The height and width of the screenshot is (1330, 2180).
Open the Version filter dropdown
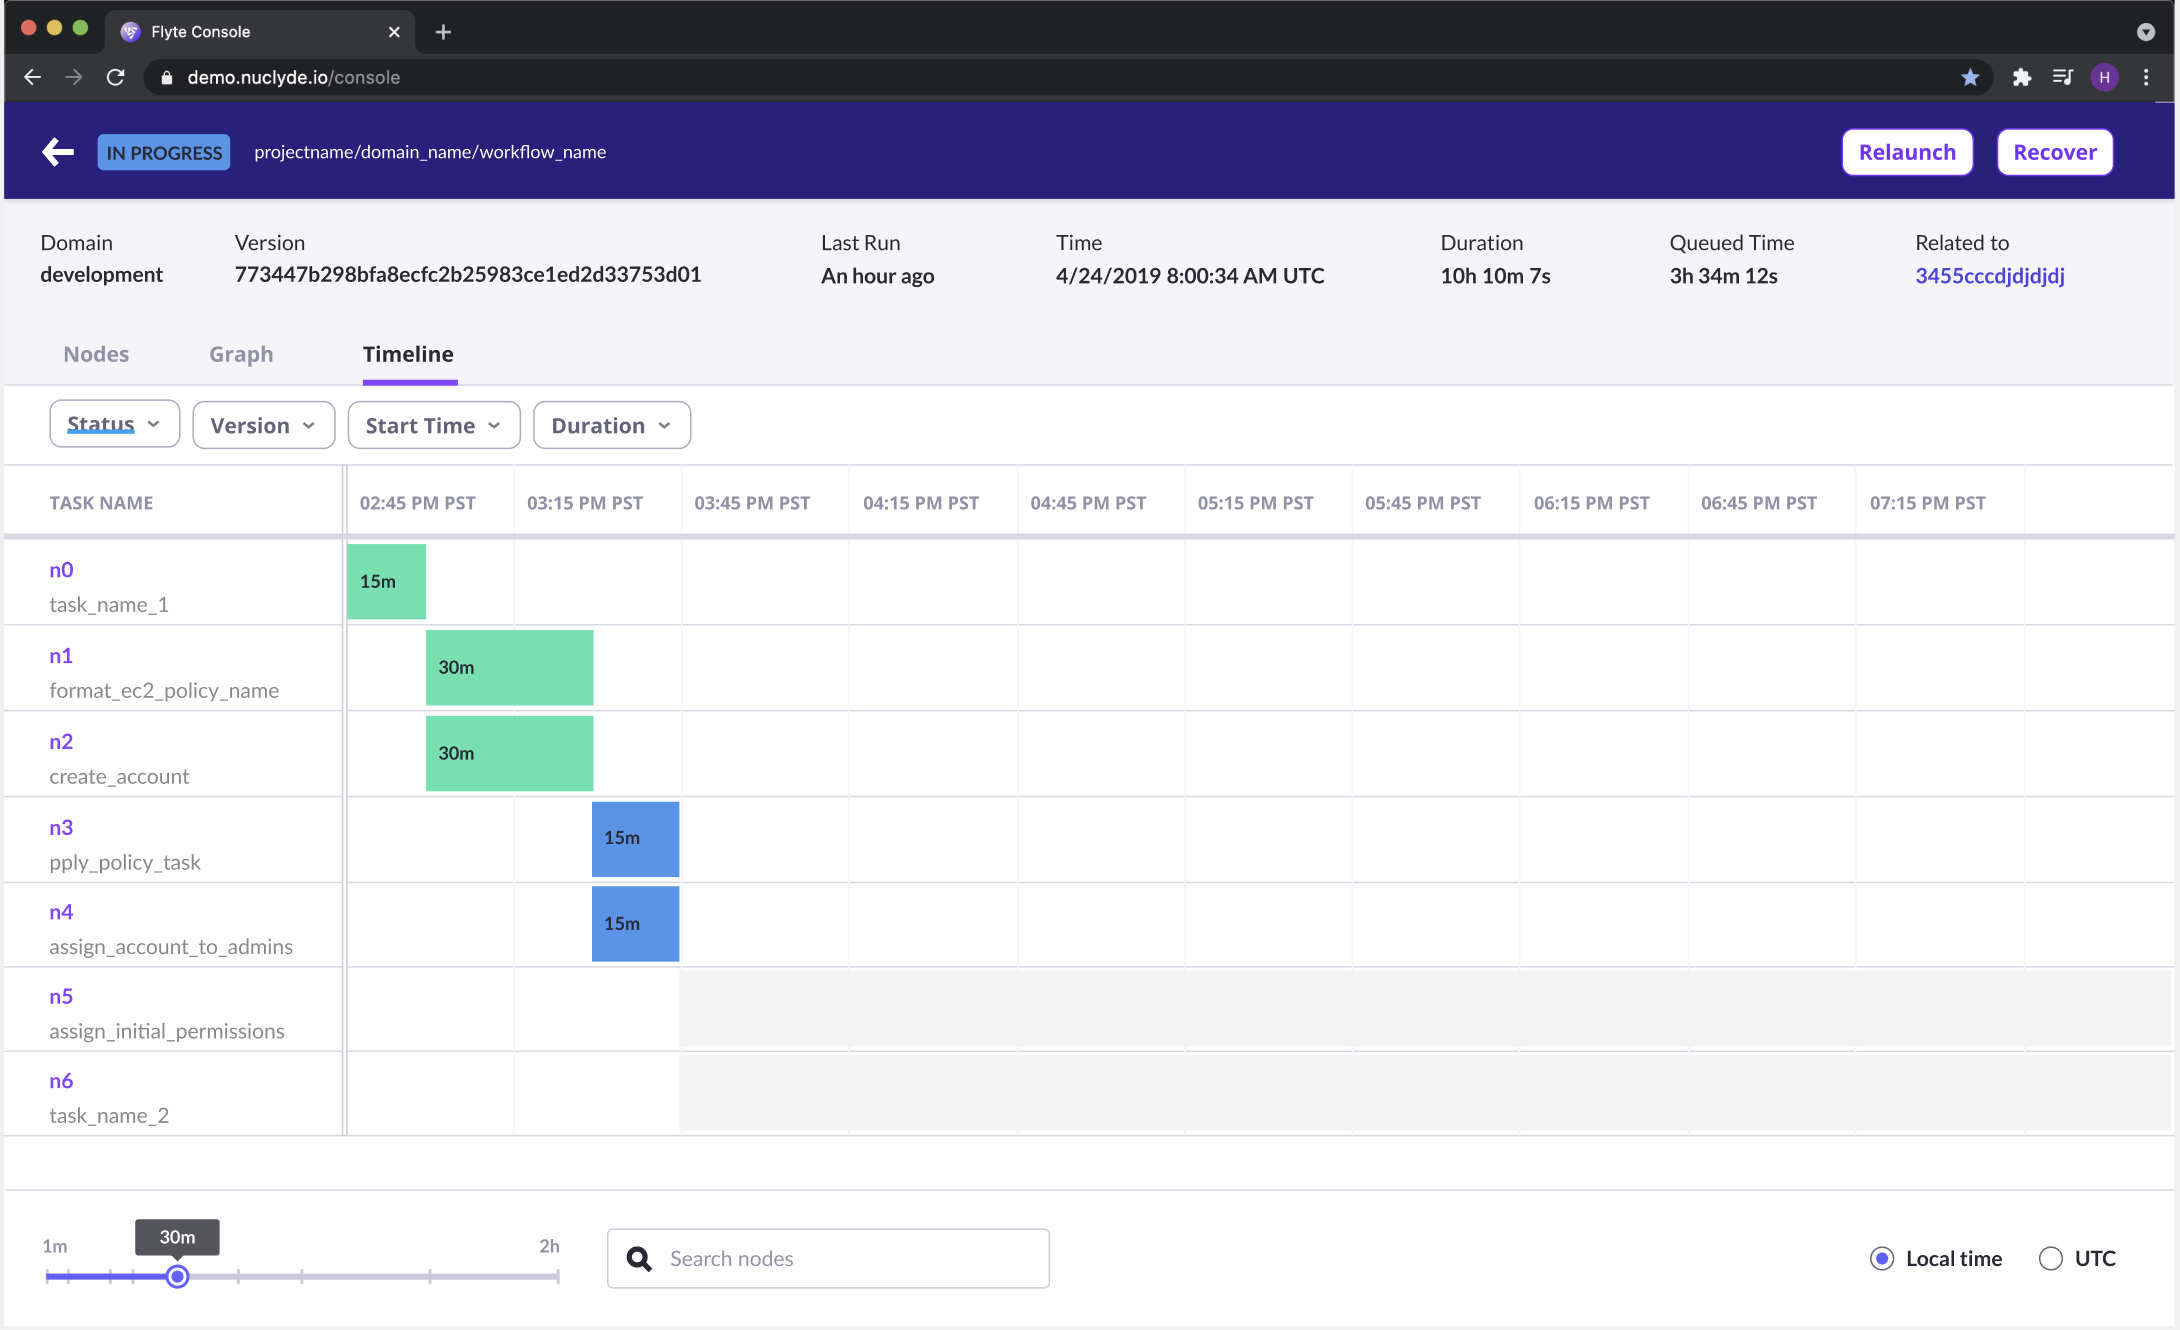tap(263, 424)
